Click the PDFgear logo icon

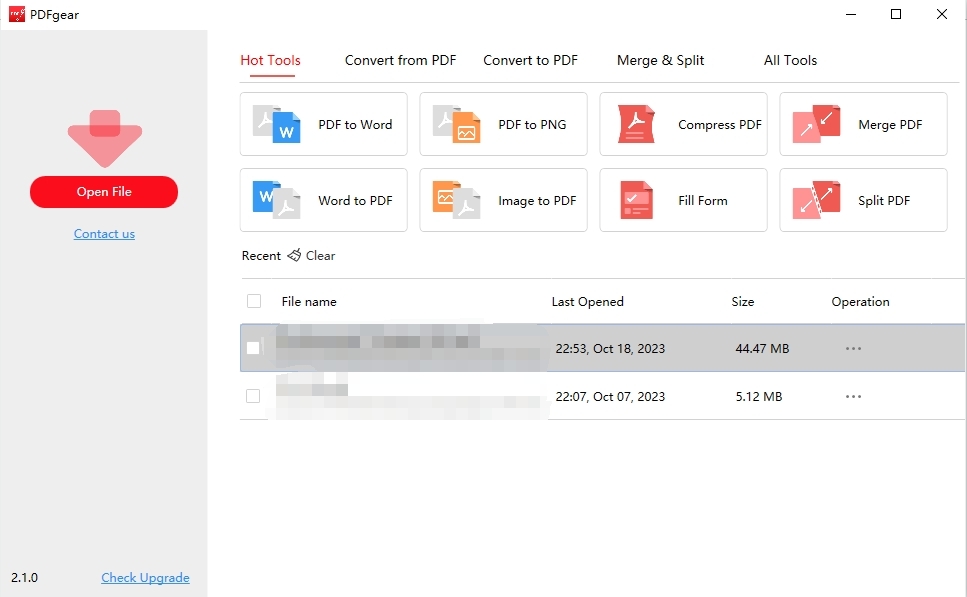click(17, 14)
